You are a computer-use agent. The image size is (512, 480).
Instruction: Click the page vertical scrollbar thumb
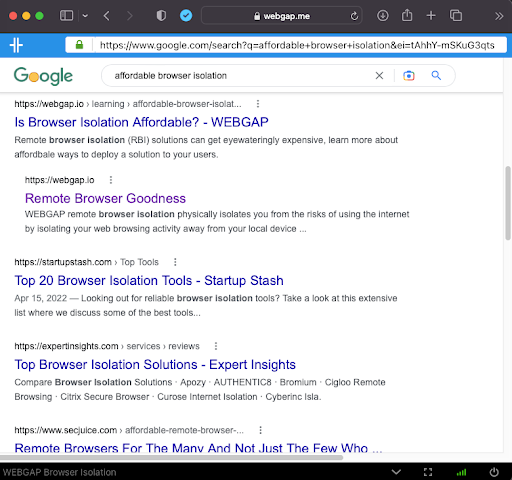coord(508,203)
